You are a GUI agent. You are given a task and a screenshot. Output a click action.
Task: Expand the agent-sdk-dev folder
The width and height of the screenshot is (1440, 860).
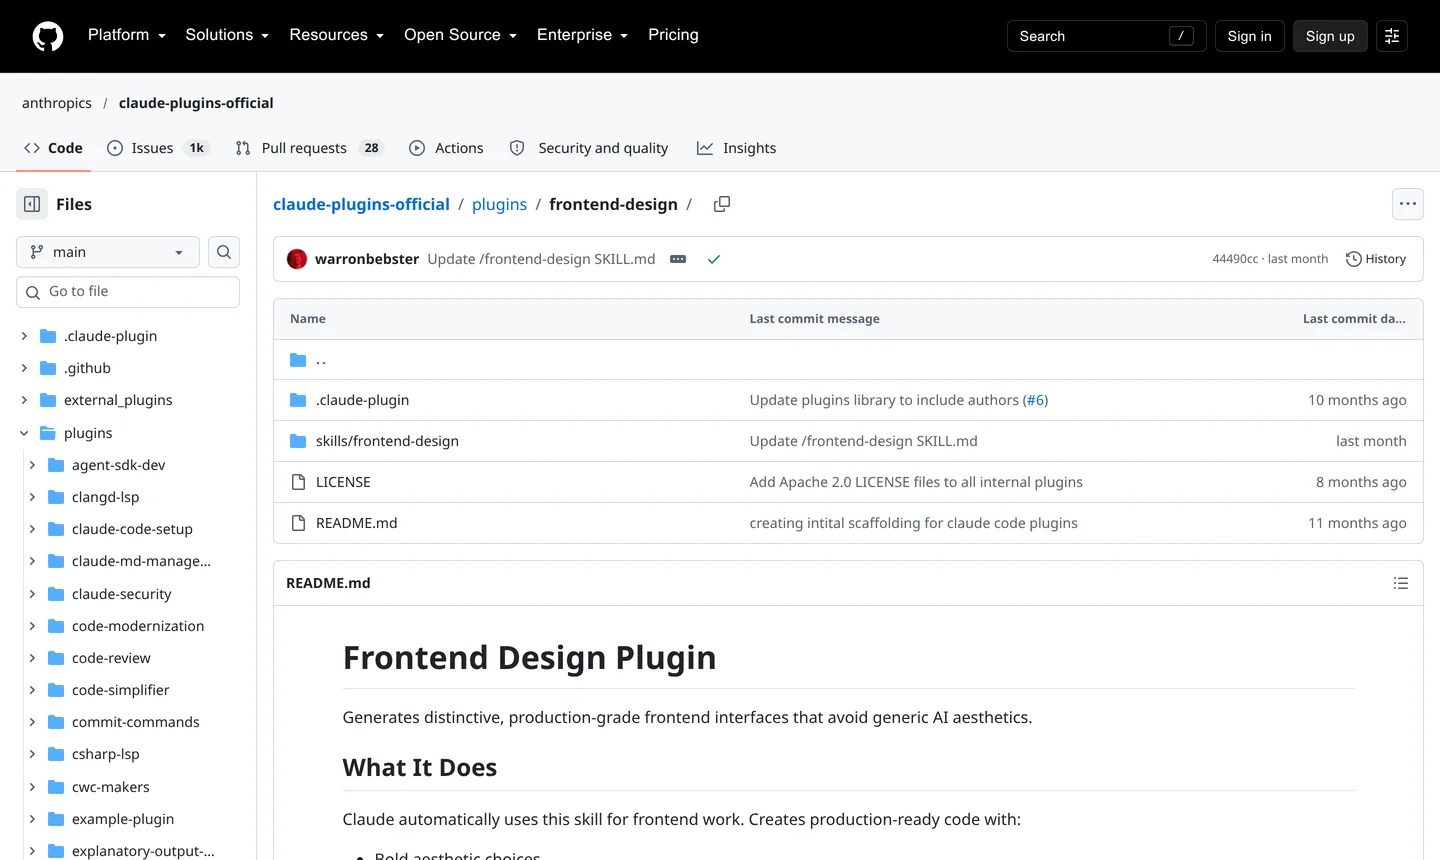[32, 465]
